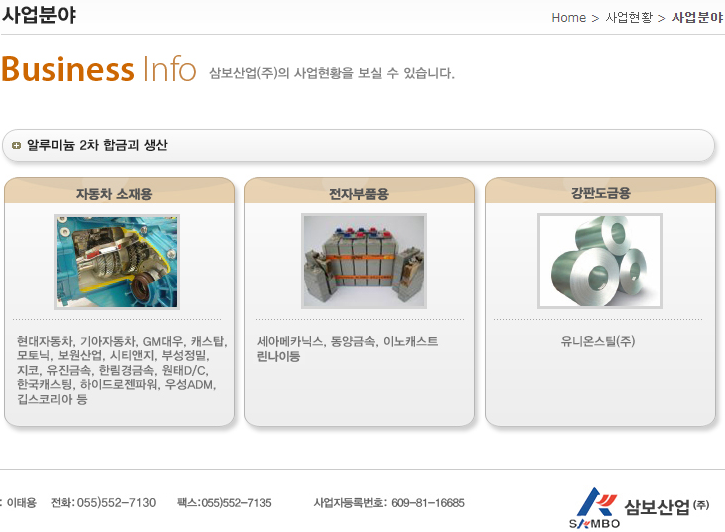725x532 pixels.
Task: Click the 모토닉, 보원산업, 시티앤지 line
Action: [x=113, y=355]
